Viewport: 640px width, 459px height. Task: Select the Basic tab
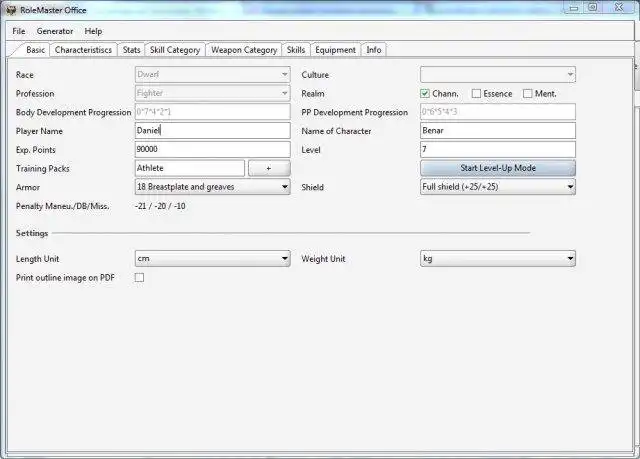tap(35, 49)
